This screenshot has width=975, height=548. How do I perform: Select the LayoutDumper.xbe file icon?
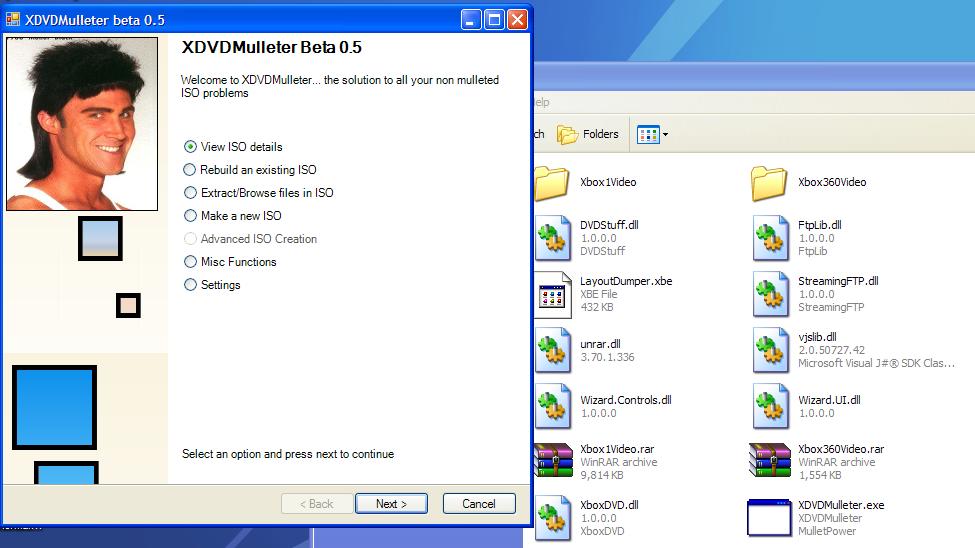[552, 294]
